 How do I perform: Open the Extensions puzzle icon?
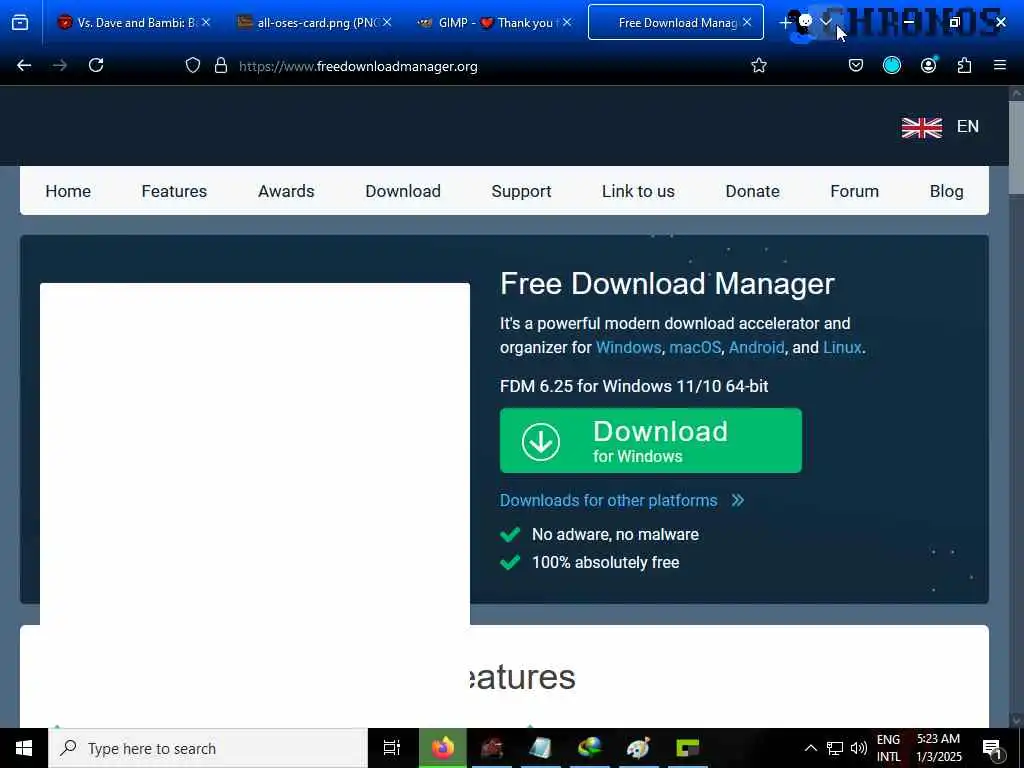(x=964, y=65)
